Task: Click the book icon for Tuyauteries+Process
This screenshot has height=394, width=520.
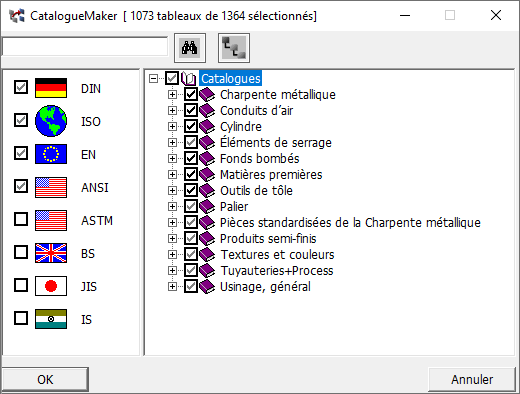Action: pos(207,271)
